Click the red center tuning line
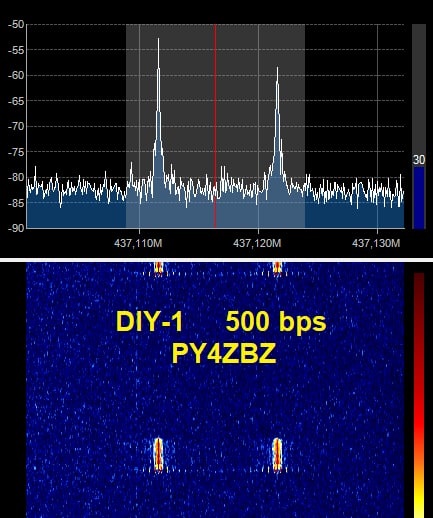The width and height of the screenshot is (433, 518). pyautogui.click(x=215, y=126)
